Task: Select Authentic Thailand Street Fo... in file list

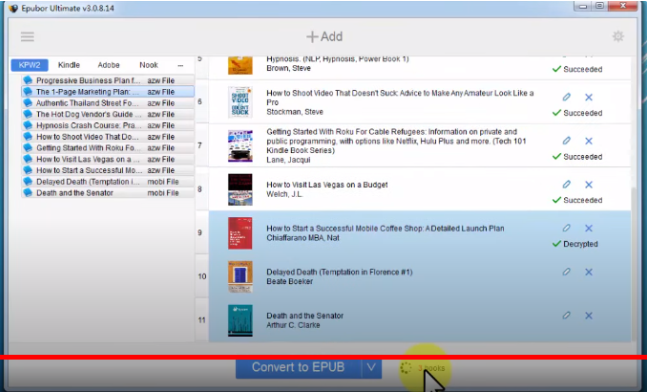Action: (x=108, y=103)
